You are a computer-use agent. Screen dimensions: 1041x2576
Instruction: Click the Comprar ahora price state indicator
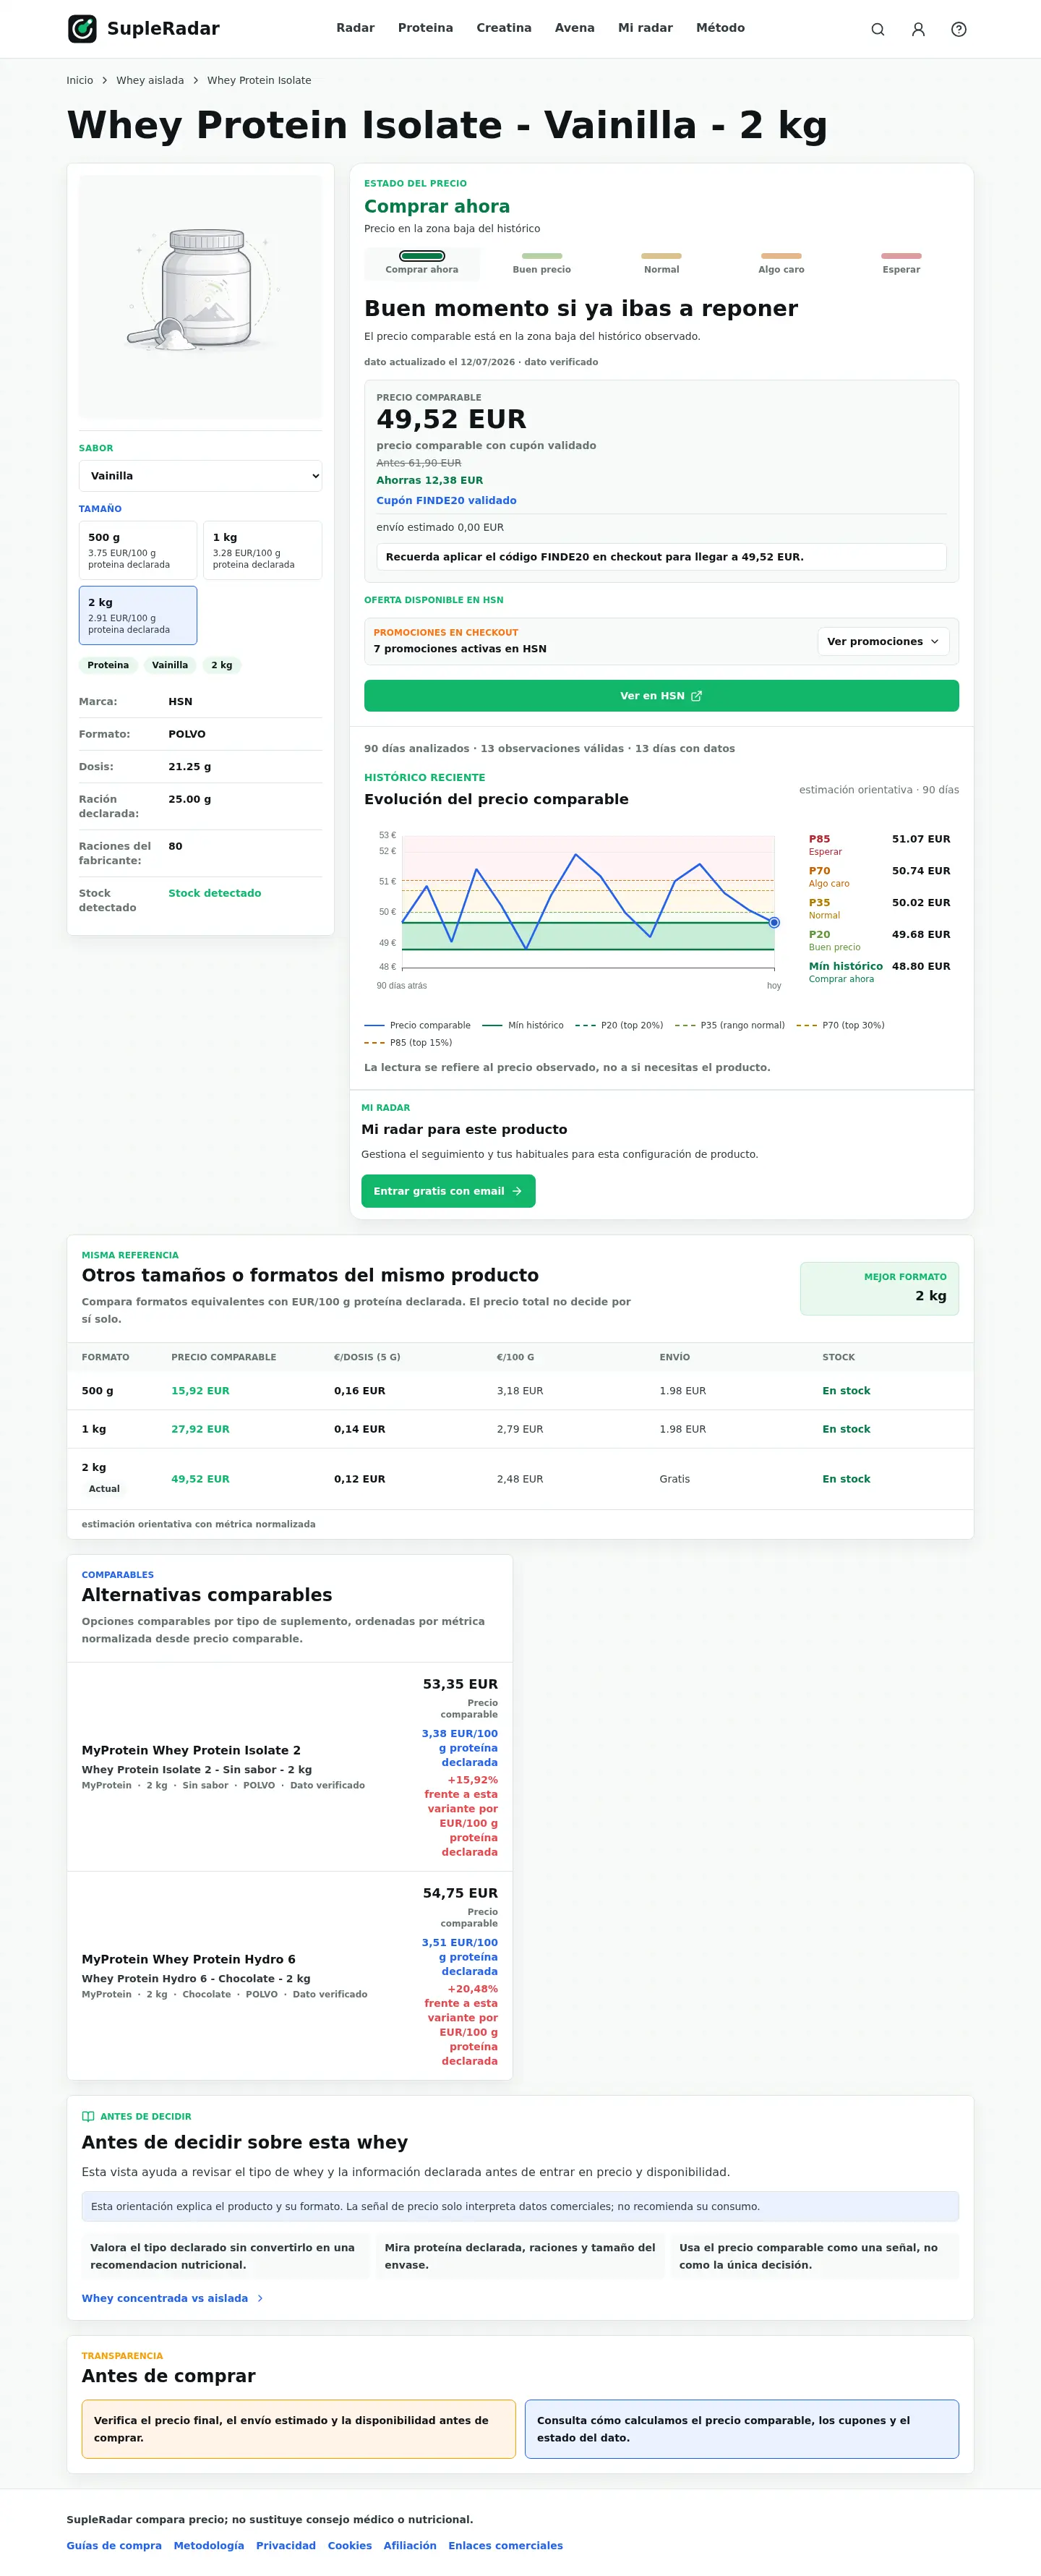pyautogui.click(x=422, y=263)
